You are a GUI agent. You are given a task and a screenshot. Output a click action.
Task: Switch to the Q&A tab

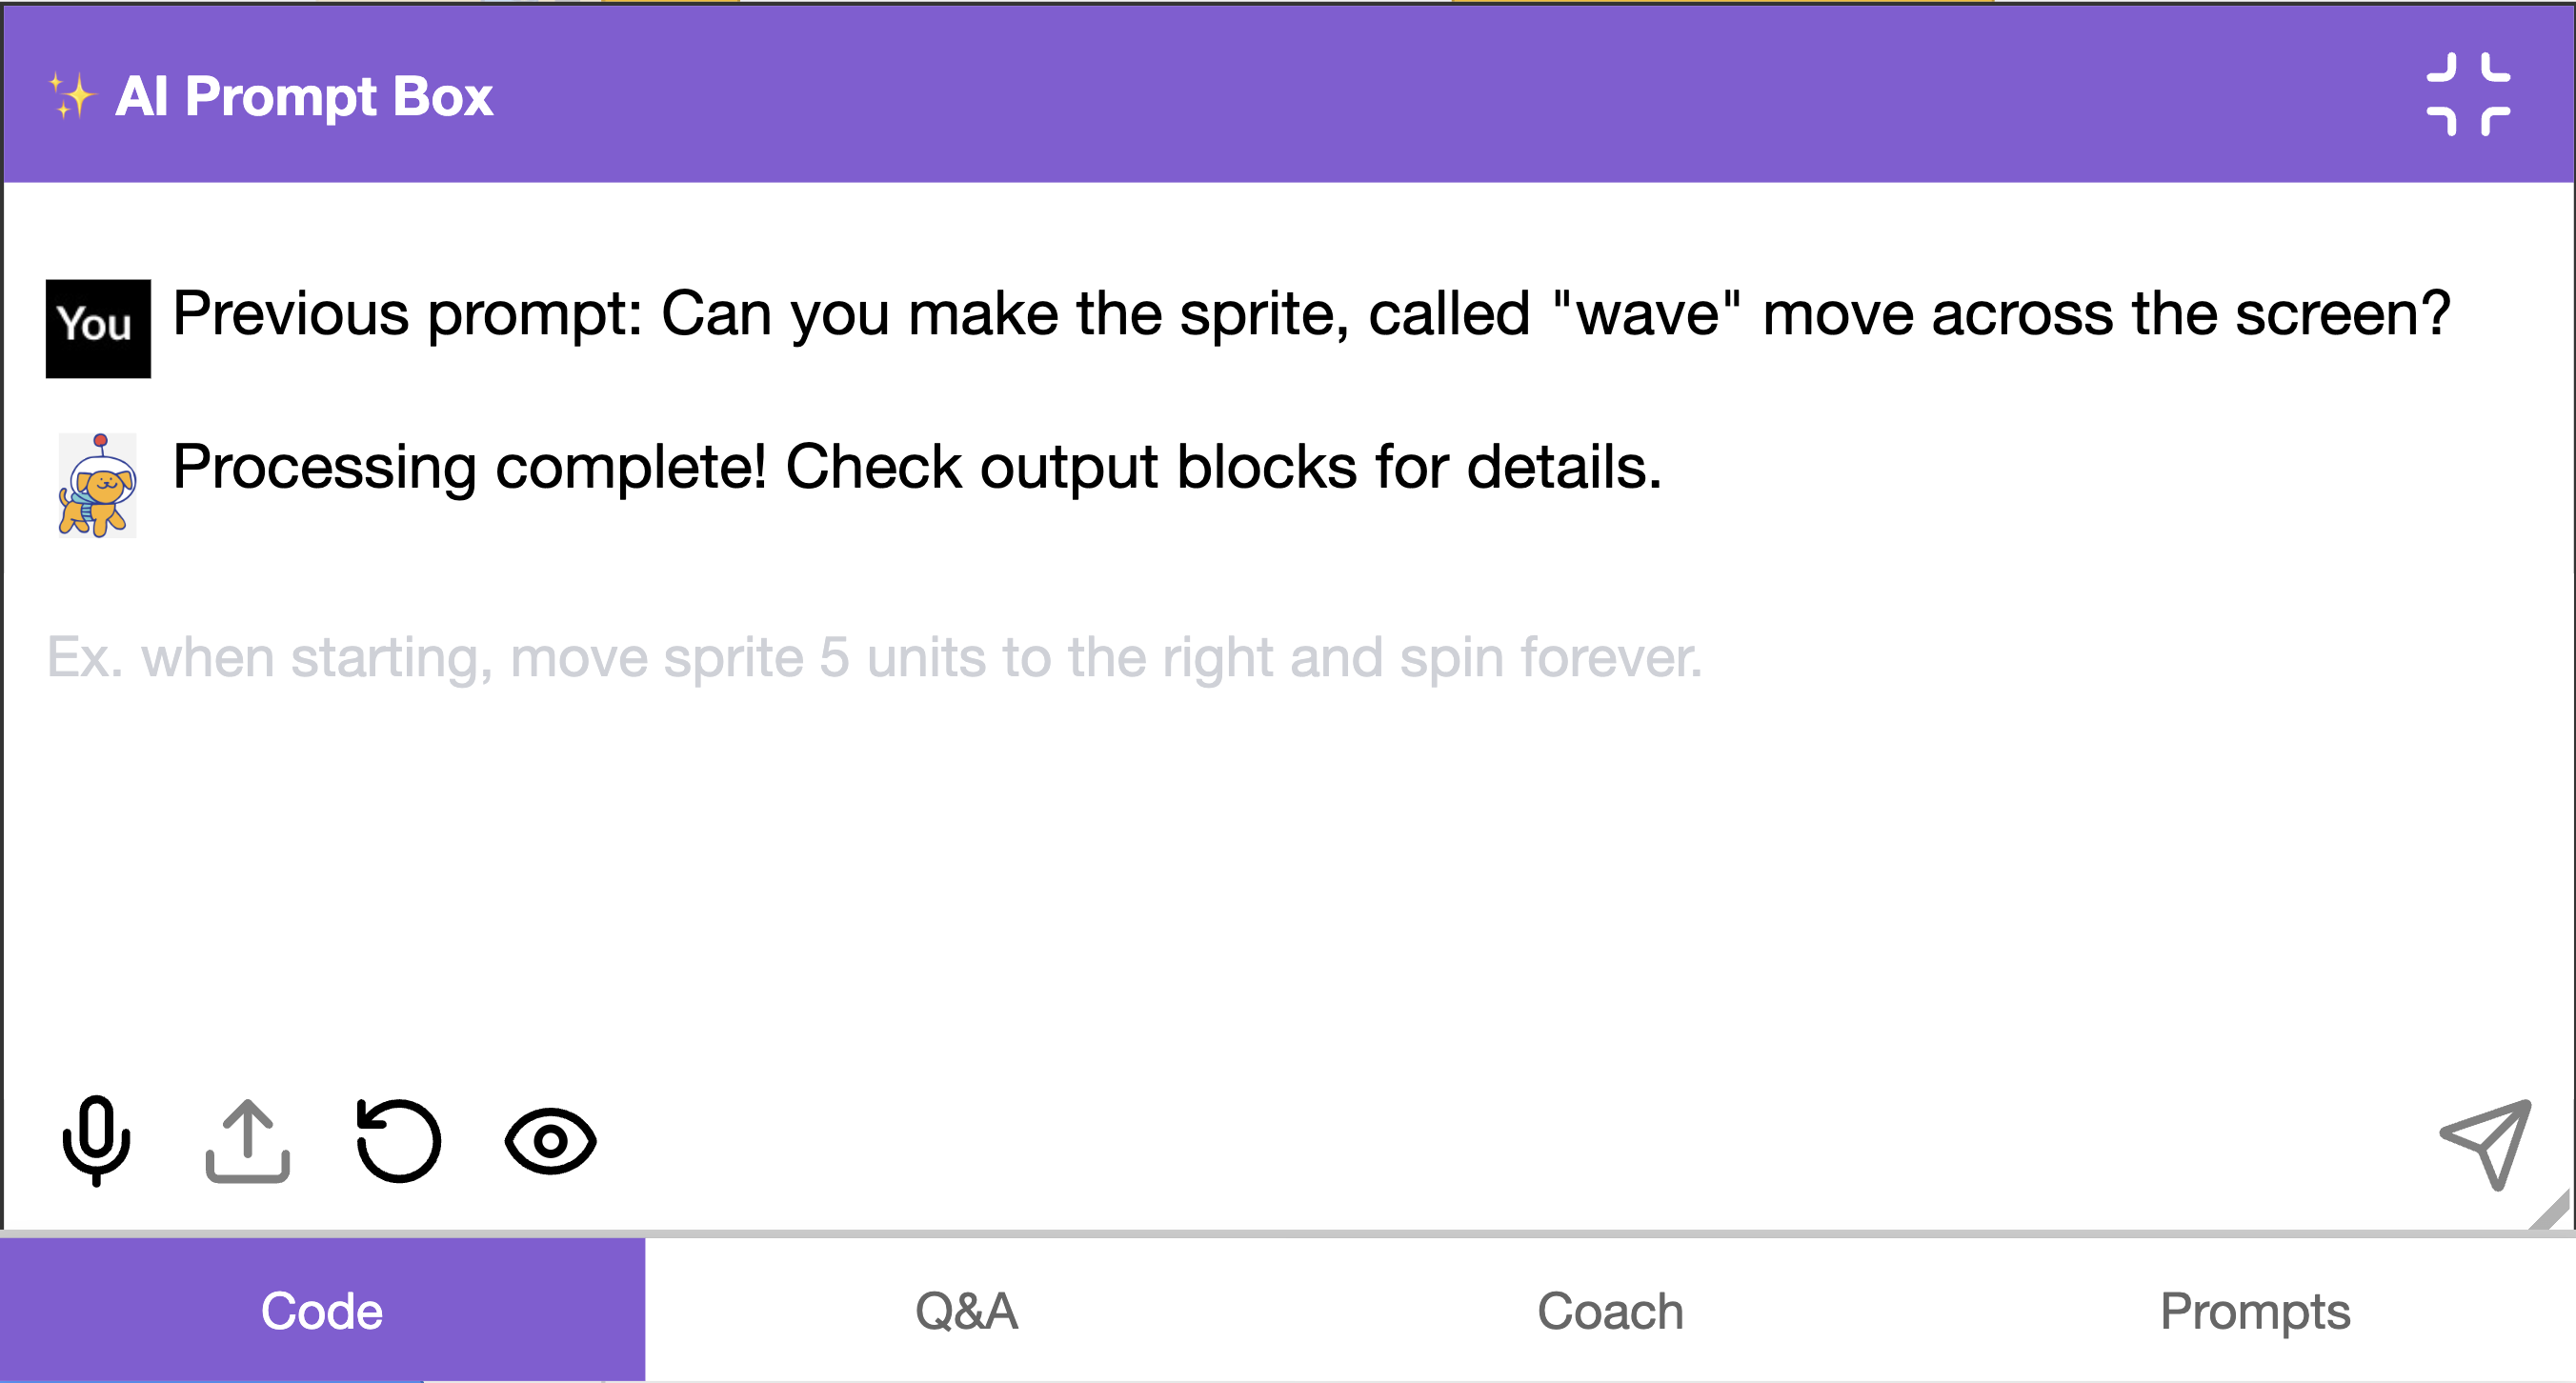(x=966, y=1310)
